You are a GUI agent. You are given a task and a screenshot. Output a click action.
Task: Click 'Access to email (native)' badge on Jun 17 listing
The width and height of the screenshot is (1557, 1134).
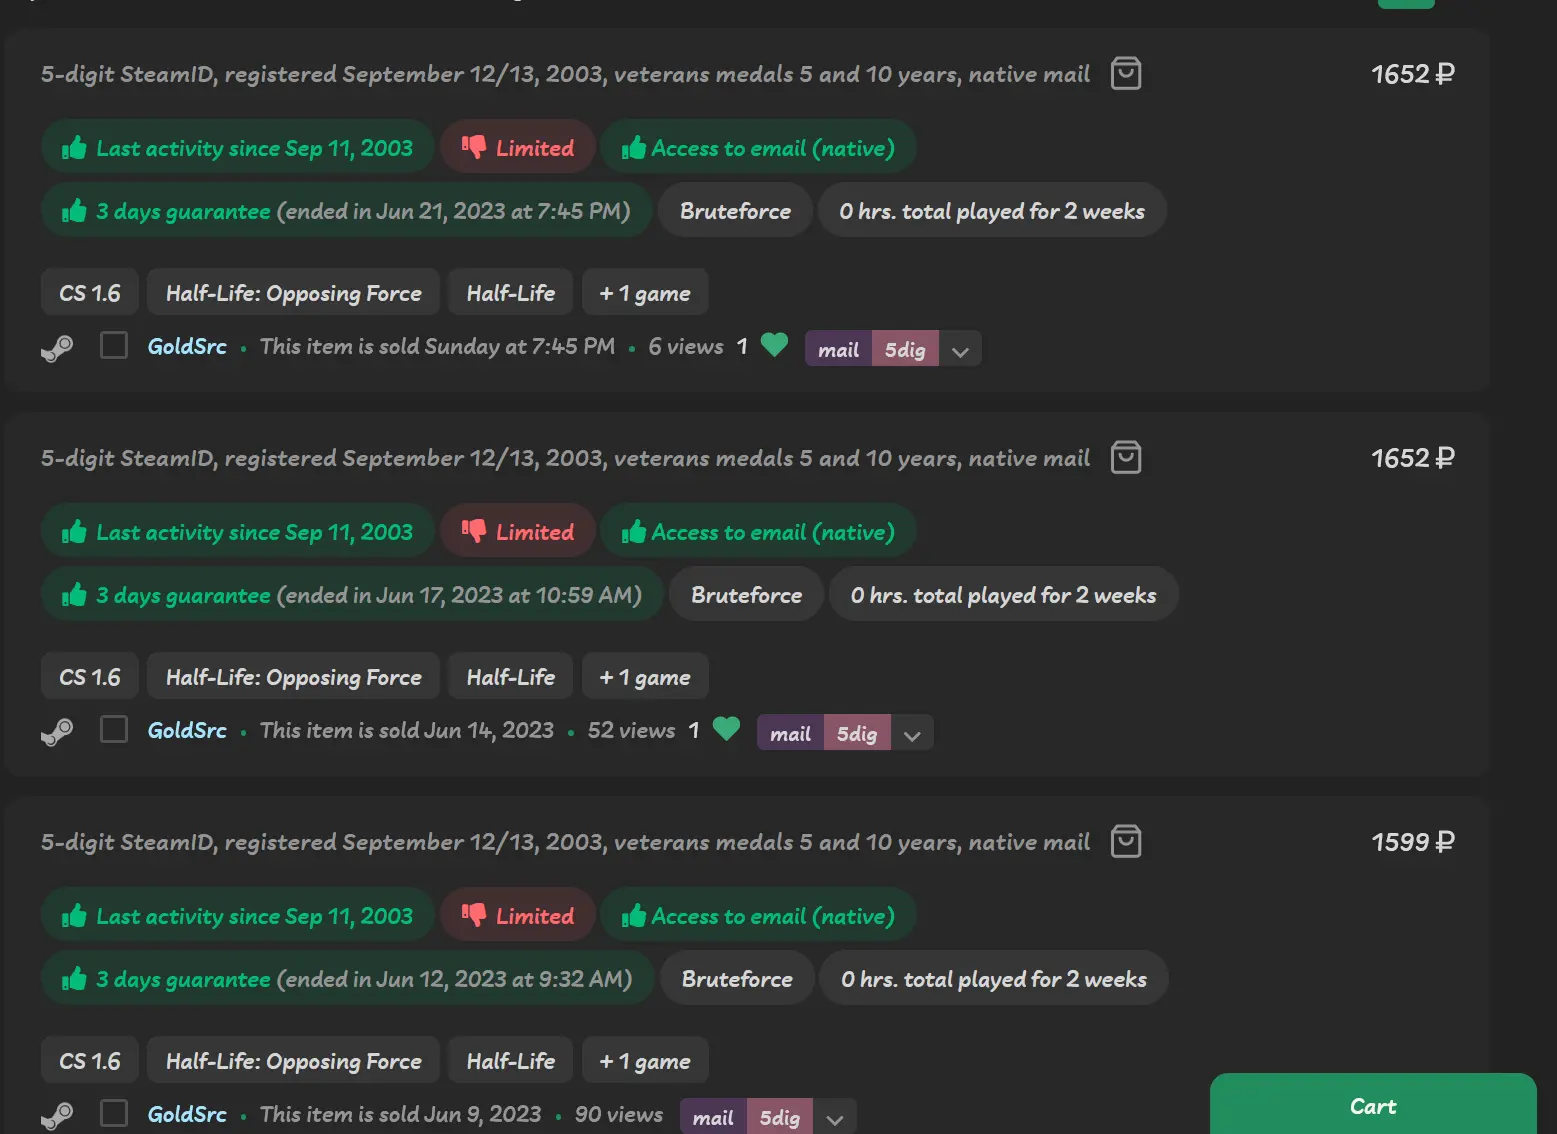click(758, 532)
